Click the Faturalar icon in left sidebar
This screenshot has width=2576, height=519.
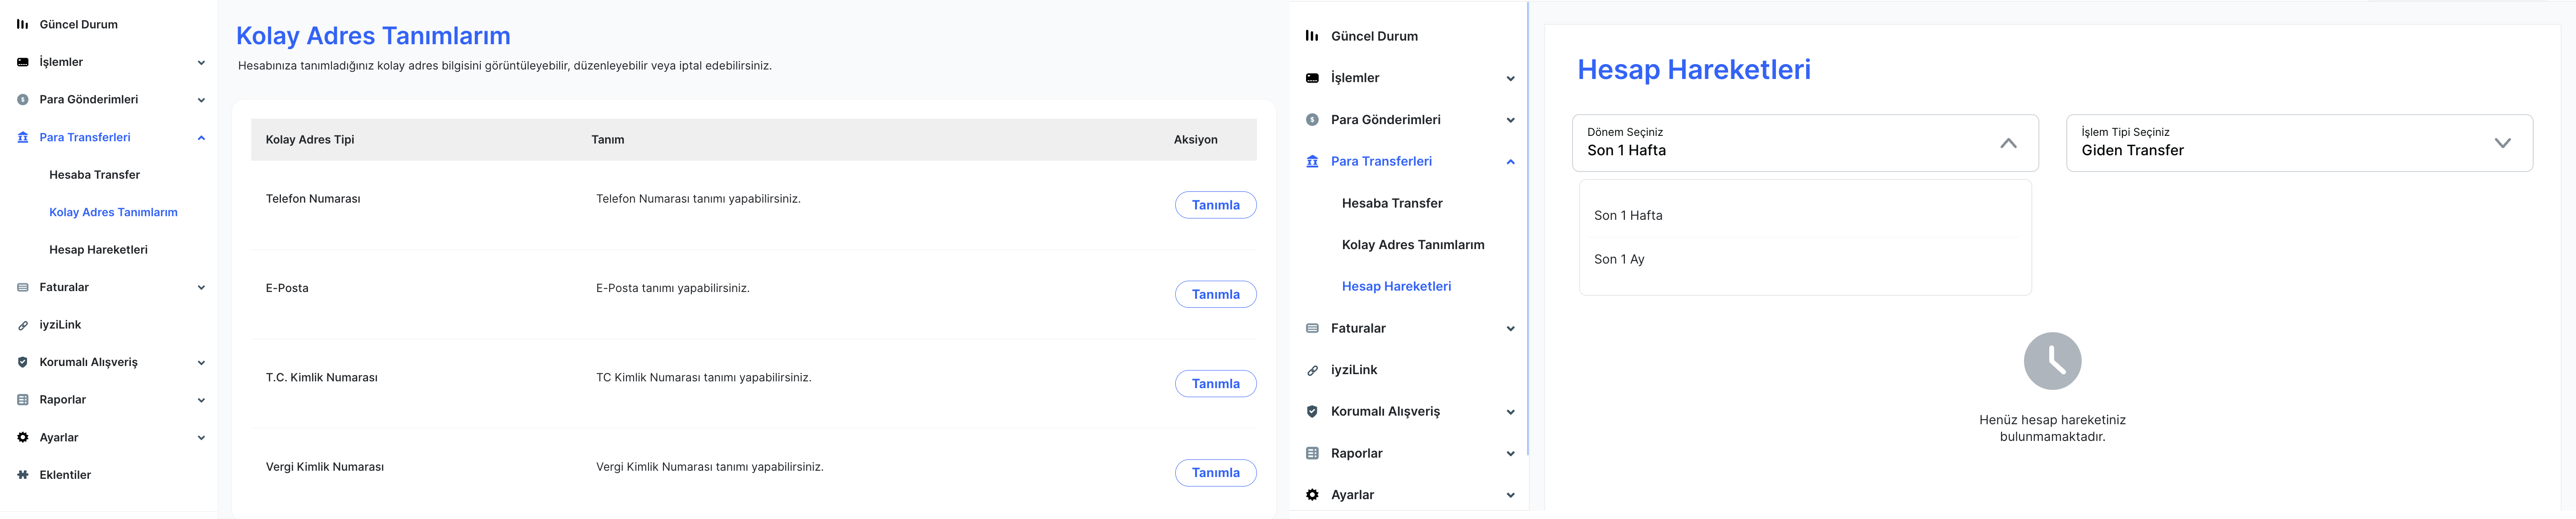[23, 288]
